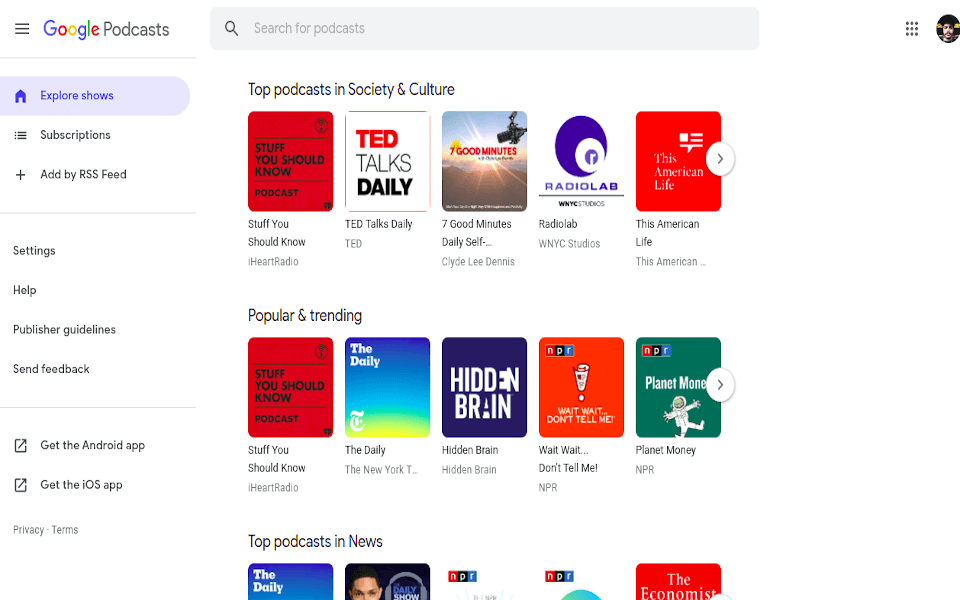Open Wait Wait... Don't Tell Me! cover art
The image size is (960, 600).
click(581, 388)
